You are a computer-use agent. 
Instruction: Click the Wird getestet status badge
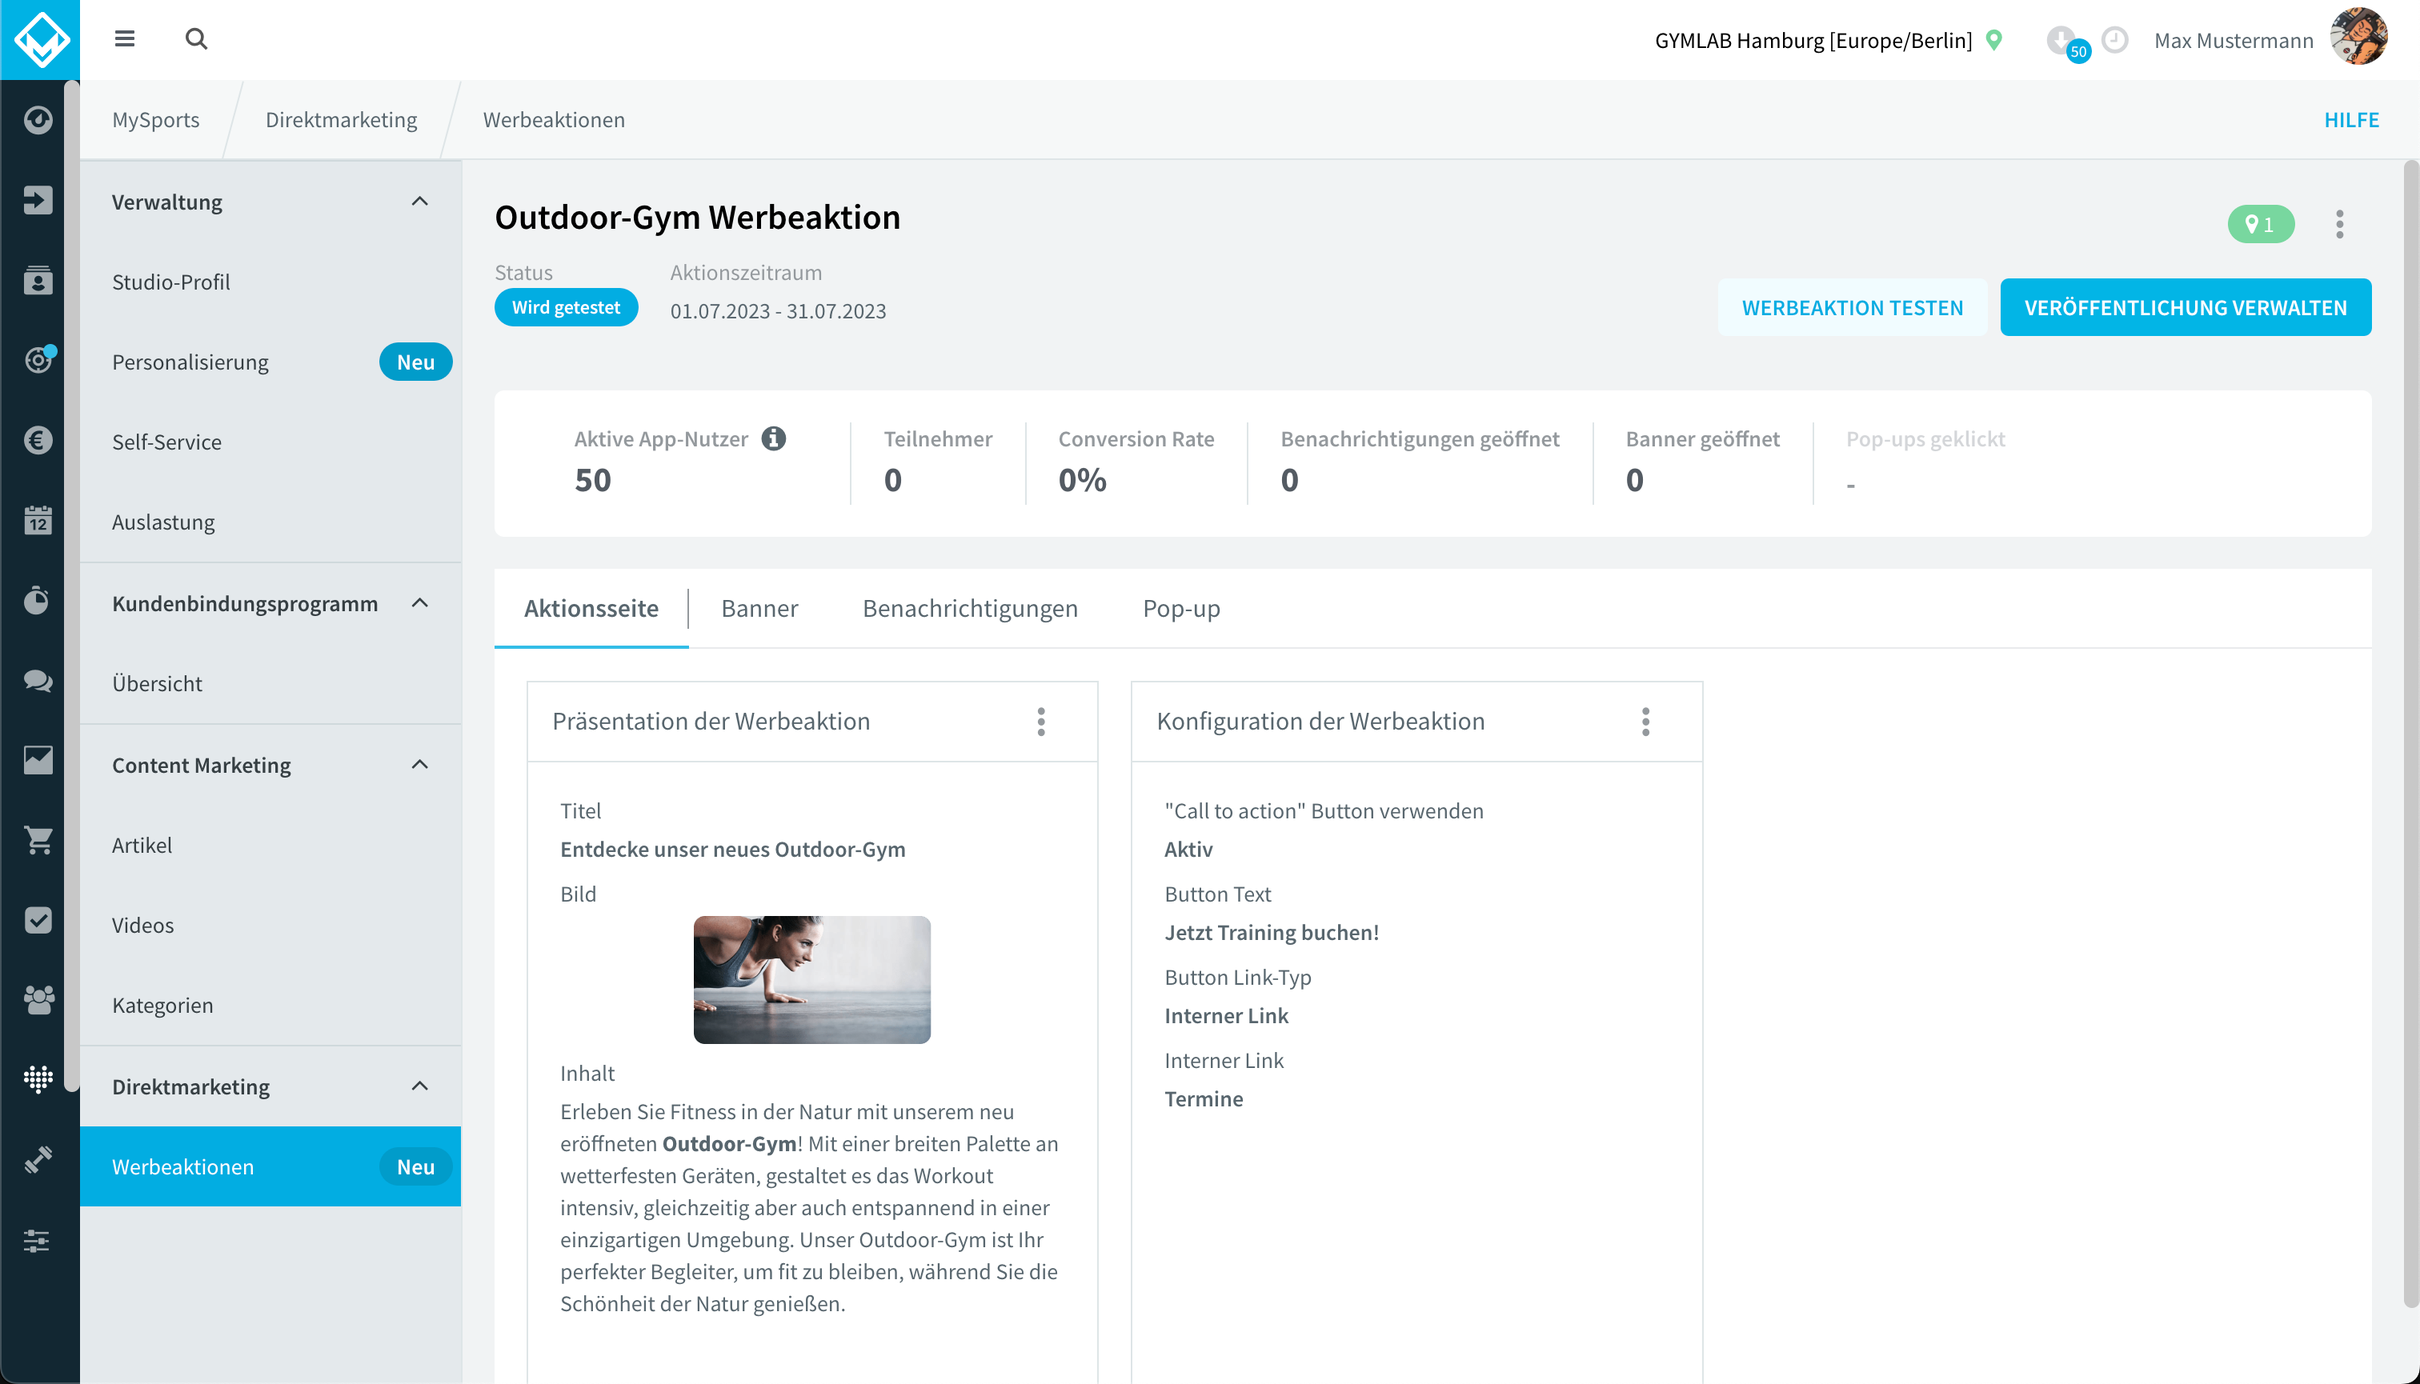(x=566, y=307)
